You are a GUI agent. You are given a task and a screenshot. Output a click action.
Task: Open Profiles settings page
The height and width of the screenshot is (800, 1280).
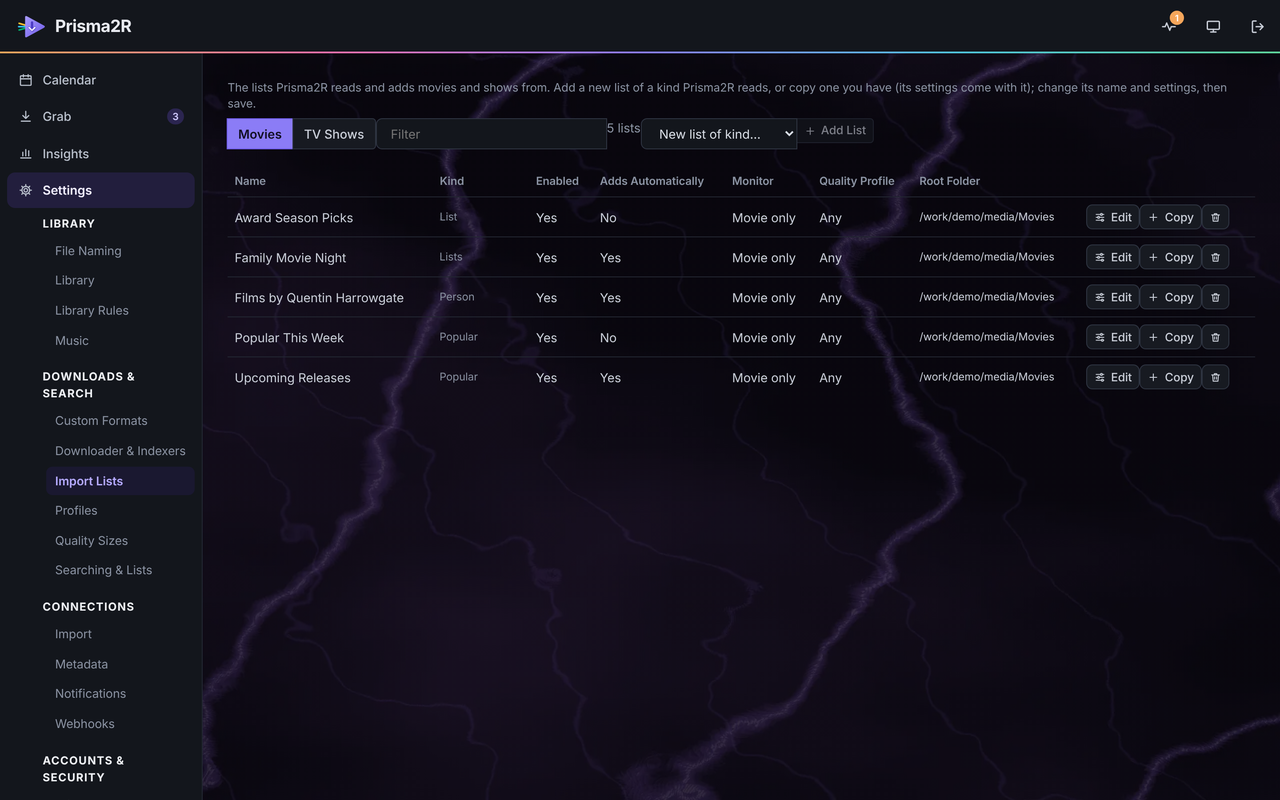point(120,511)
